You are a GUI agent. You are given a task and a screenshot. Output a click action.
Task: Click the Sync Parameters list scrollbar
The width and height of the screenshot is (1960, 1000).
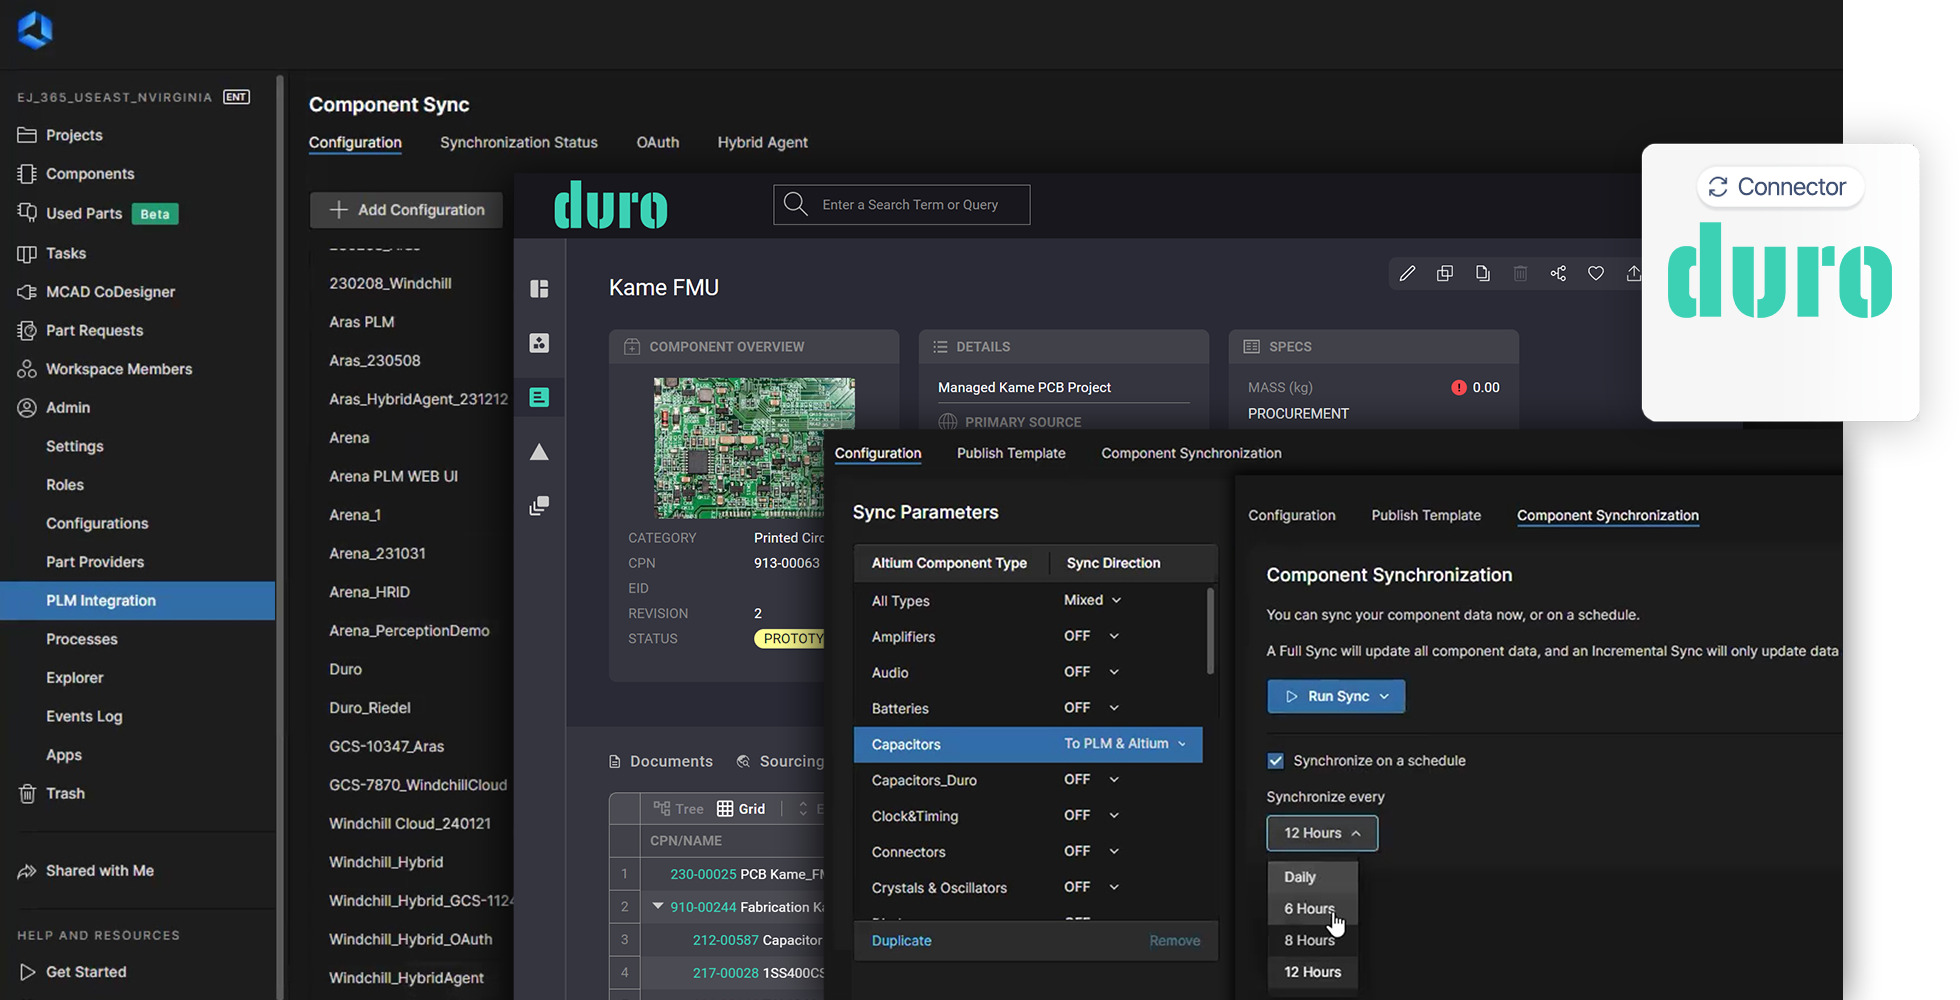1210,632
